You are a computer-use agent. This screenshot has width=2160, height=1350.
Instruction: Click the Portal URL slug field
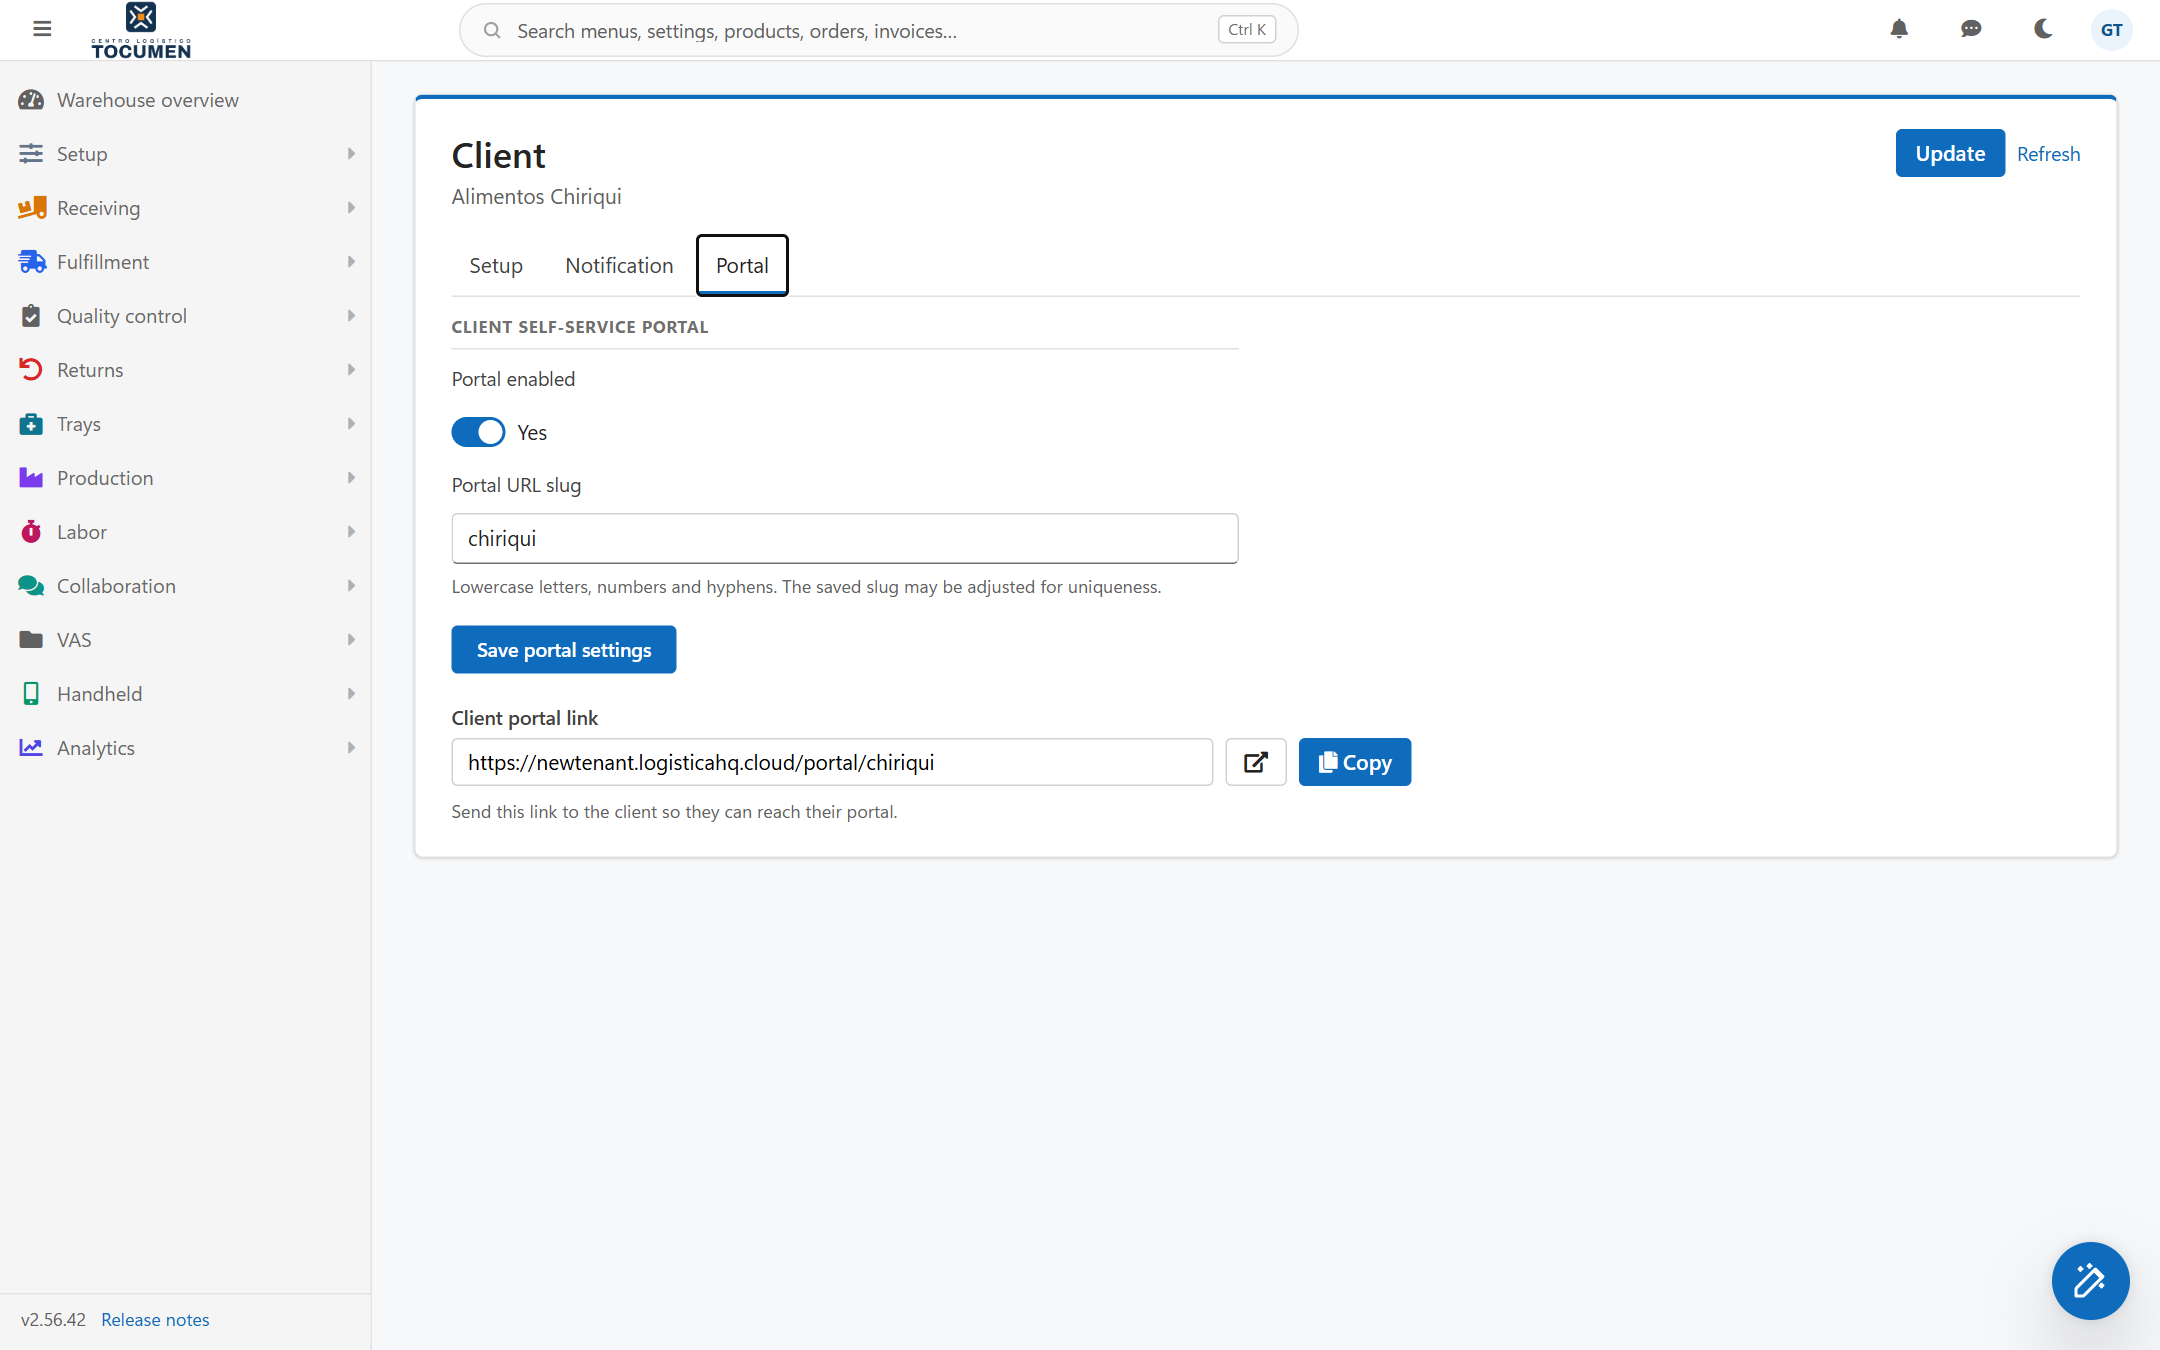pos(845,538)
